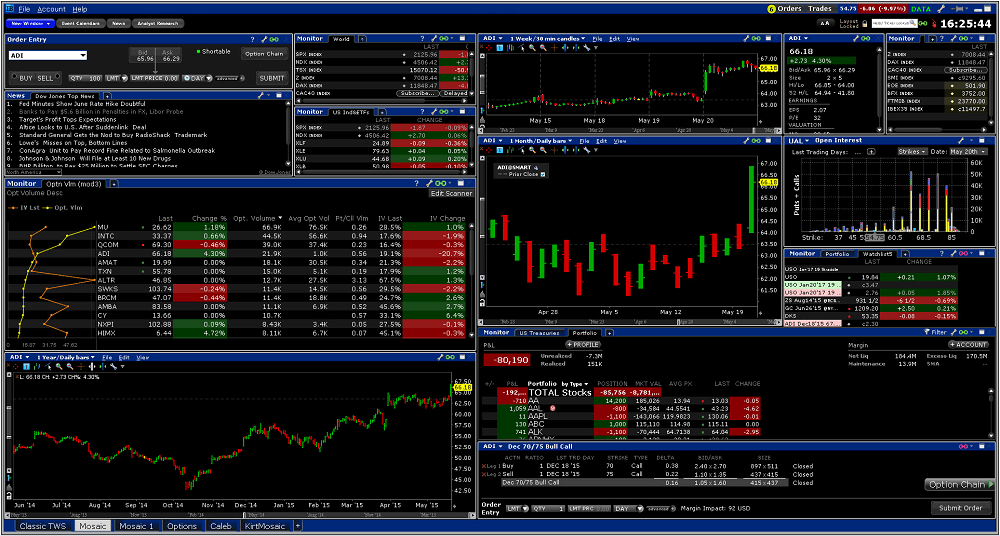This screenshot has width=1000, height=536.
Task: Click the Edit Scanner button
Action: (x=449, y=193)
